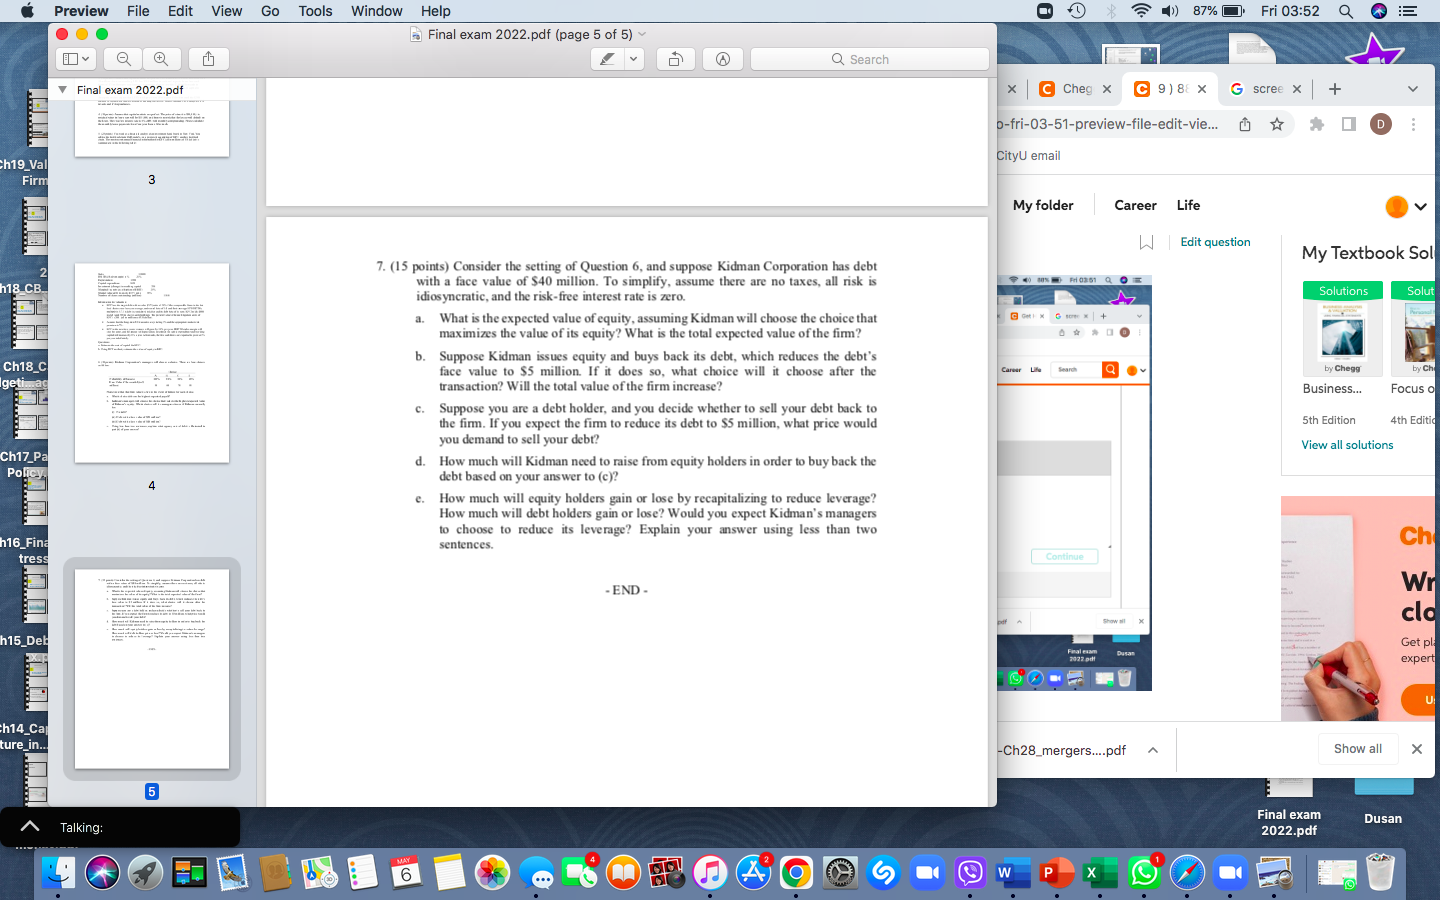Screen dimensions: 1440x900
Task: Click the Edit question link on Chegg
Action: point(1218,241)
